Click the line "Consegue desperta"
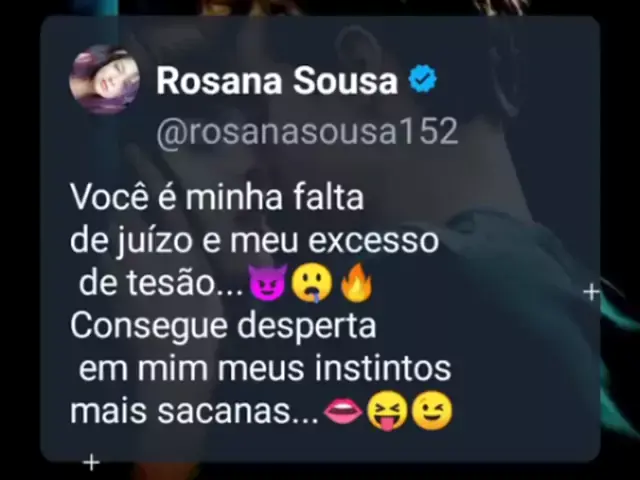This screenshot has height=480, width=640. (223, 326)
